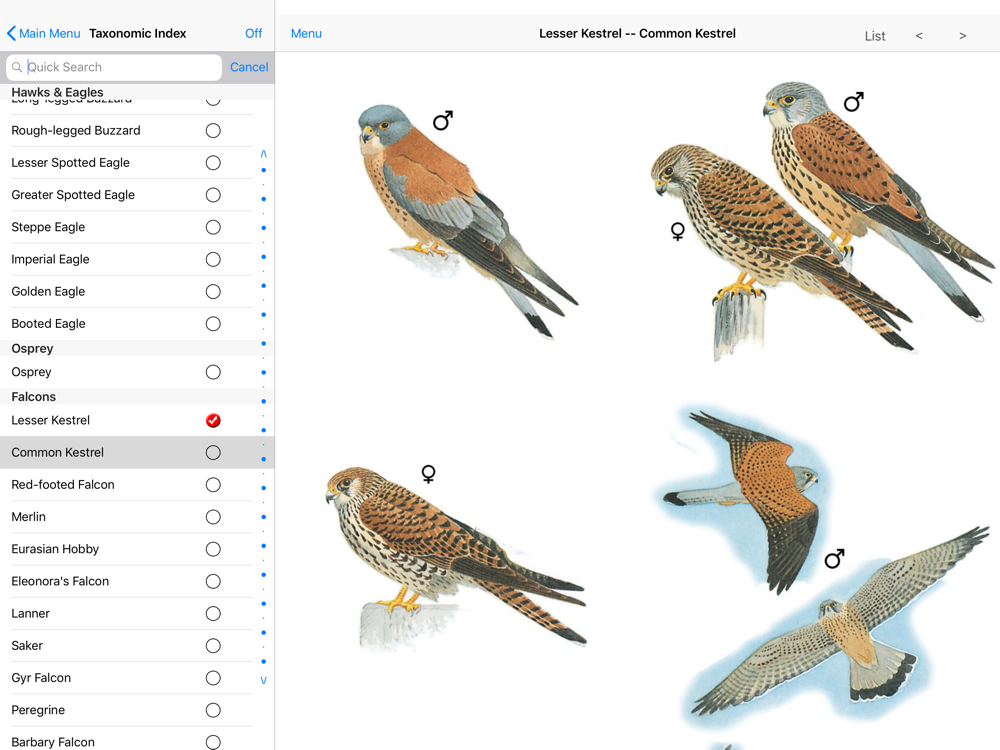This screenshot has width=1000, height=750.
Task: Open the Lanner entry
Action: pos(30,614)
